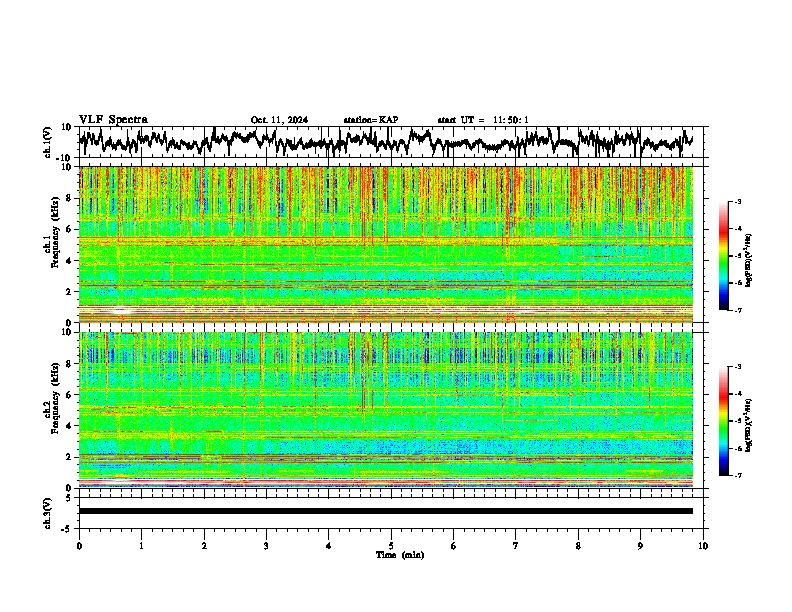Viewport: 792px width, 612px height.
Task: Click the "5" tick on ch.3(V) axis
Action: click(69, 498)
